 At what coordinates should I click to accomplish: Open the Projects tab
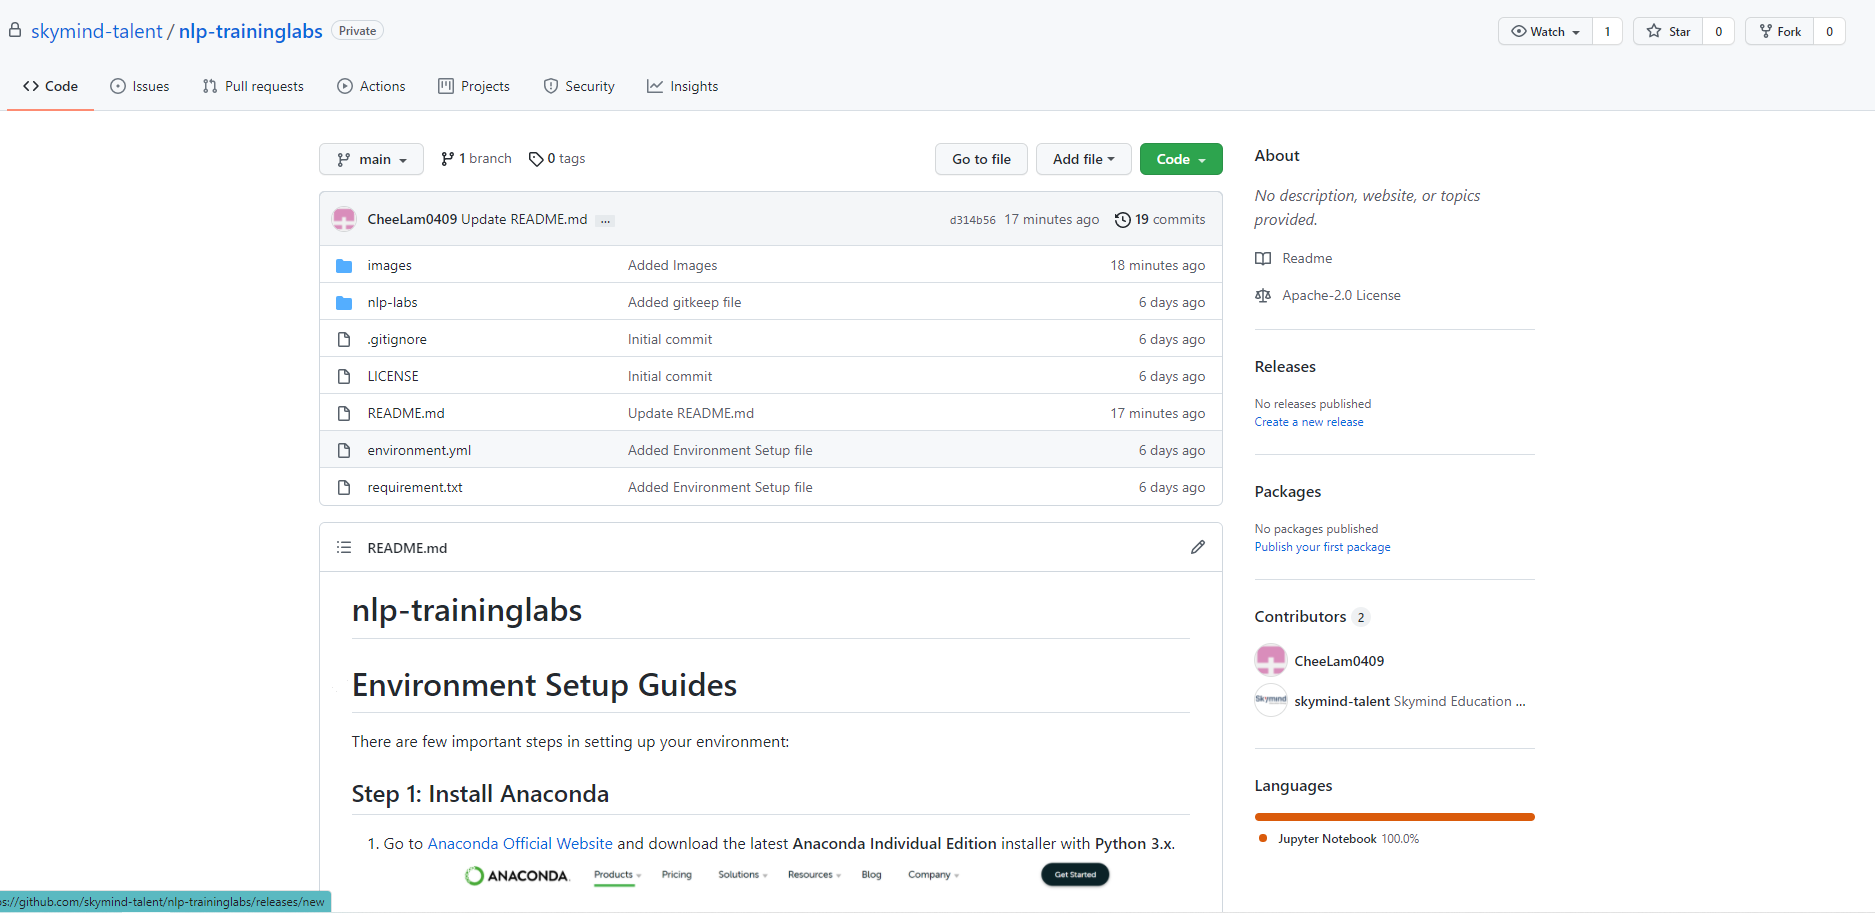[474, 86]
